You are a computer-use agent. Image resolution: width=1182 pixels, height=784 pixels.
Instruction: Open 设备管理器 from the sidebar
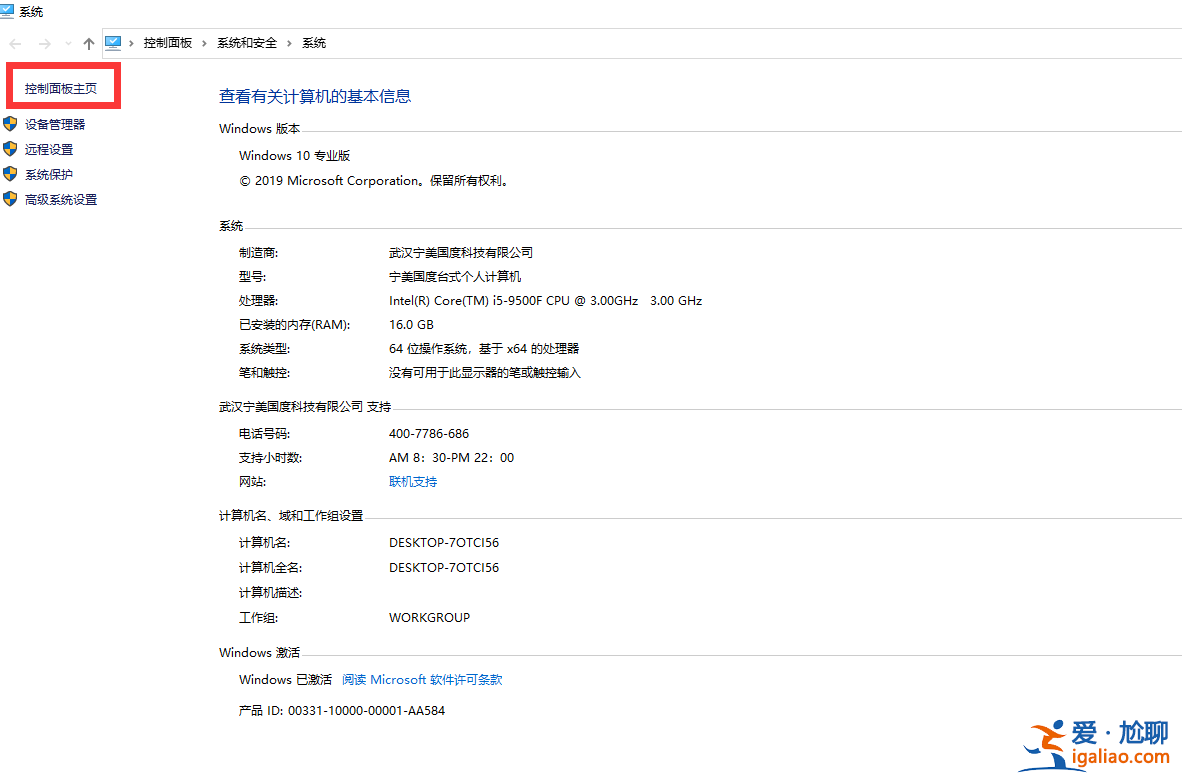pos(53,124)
